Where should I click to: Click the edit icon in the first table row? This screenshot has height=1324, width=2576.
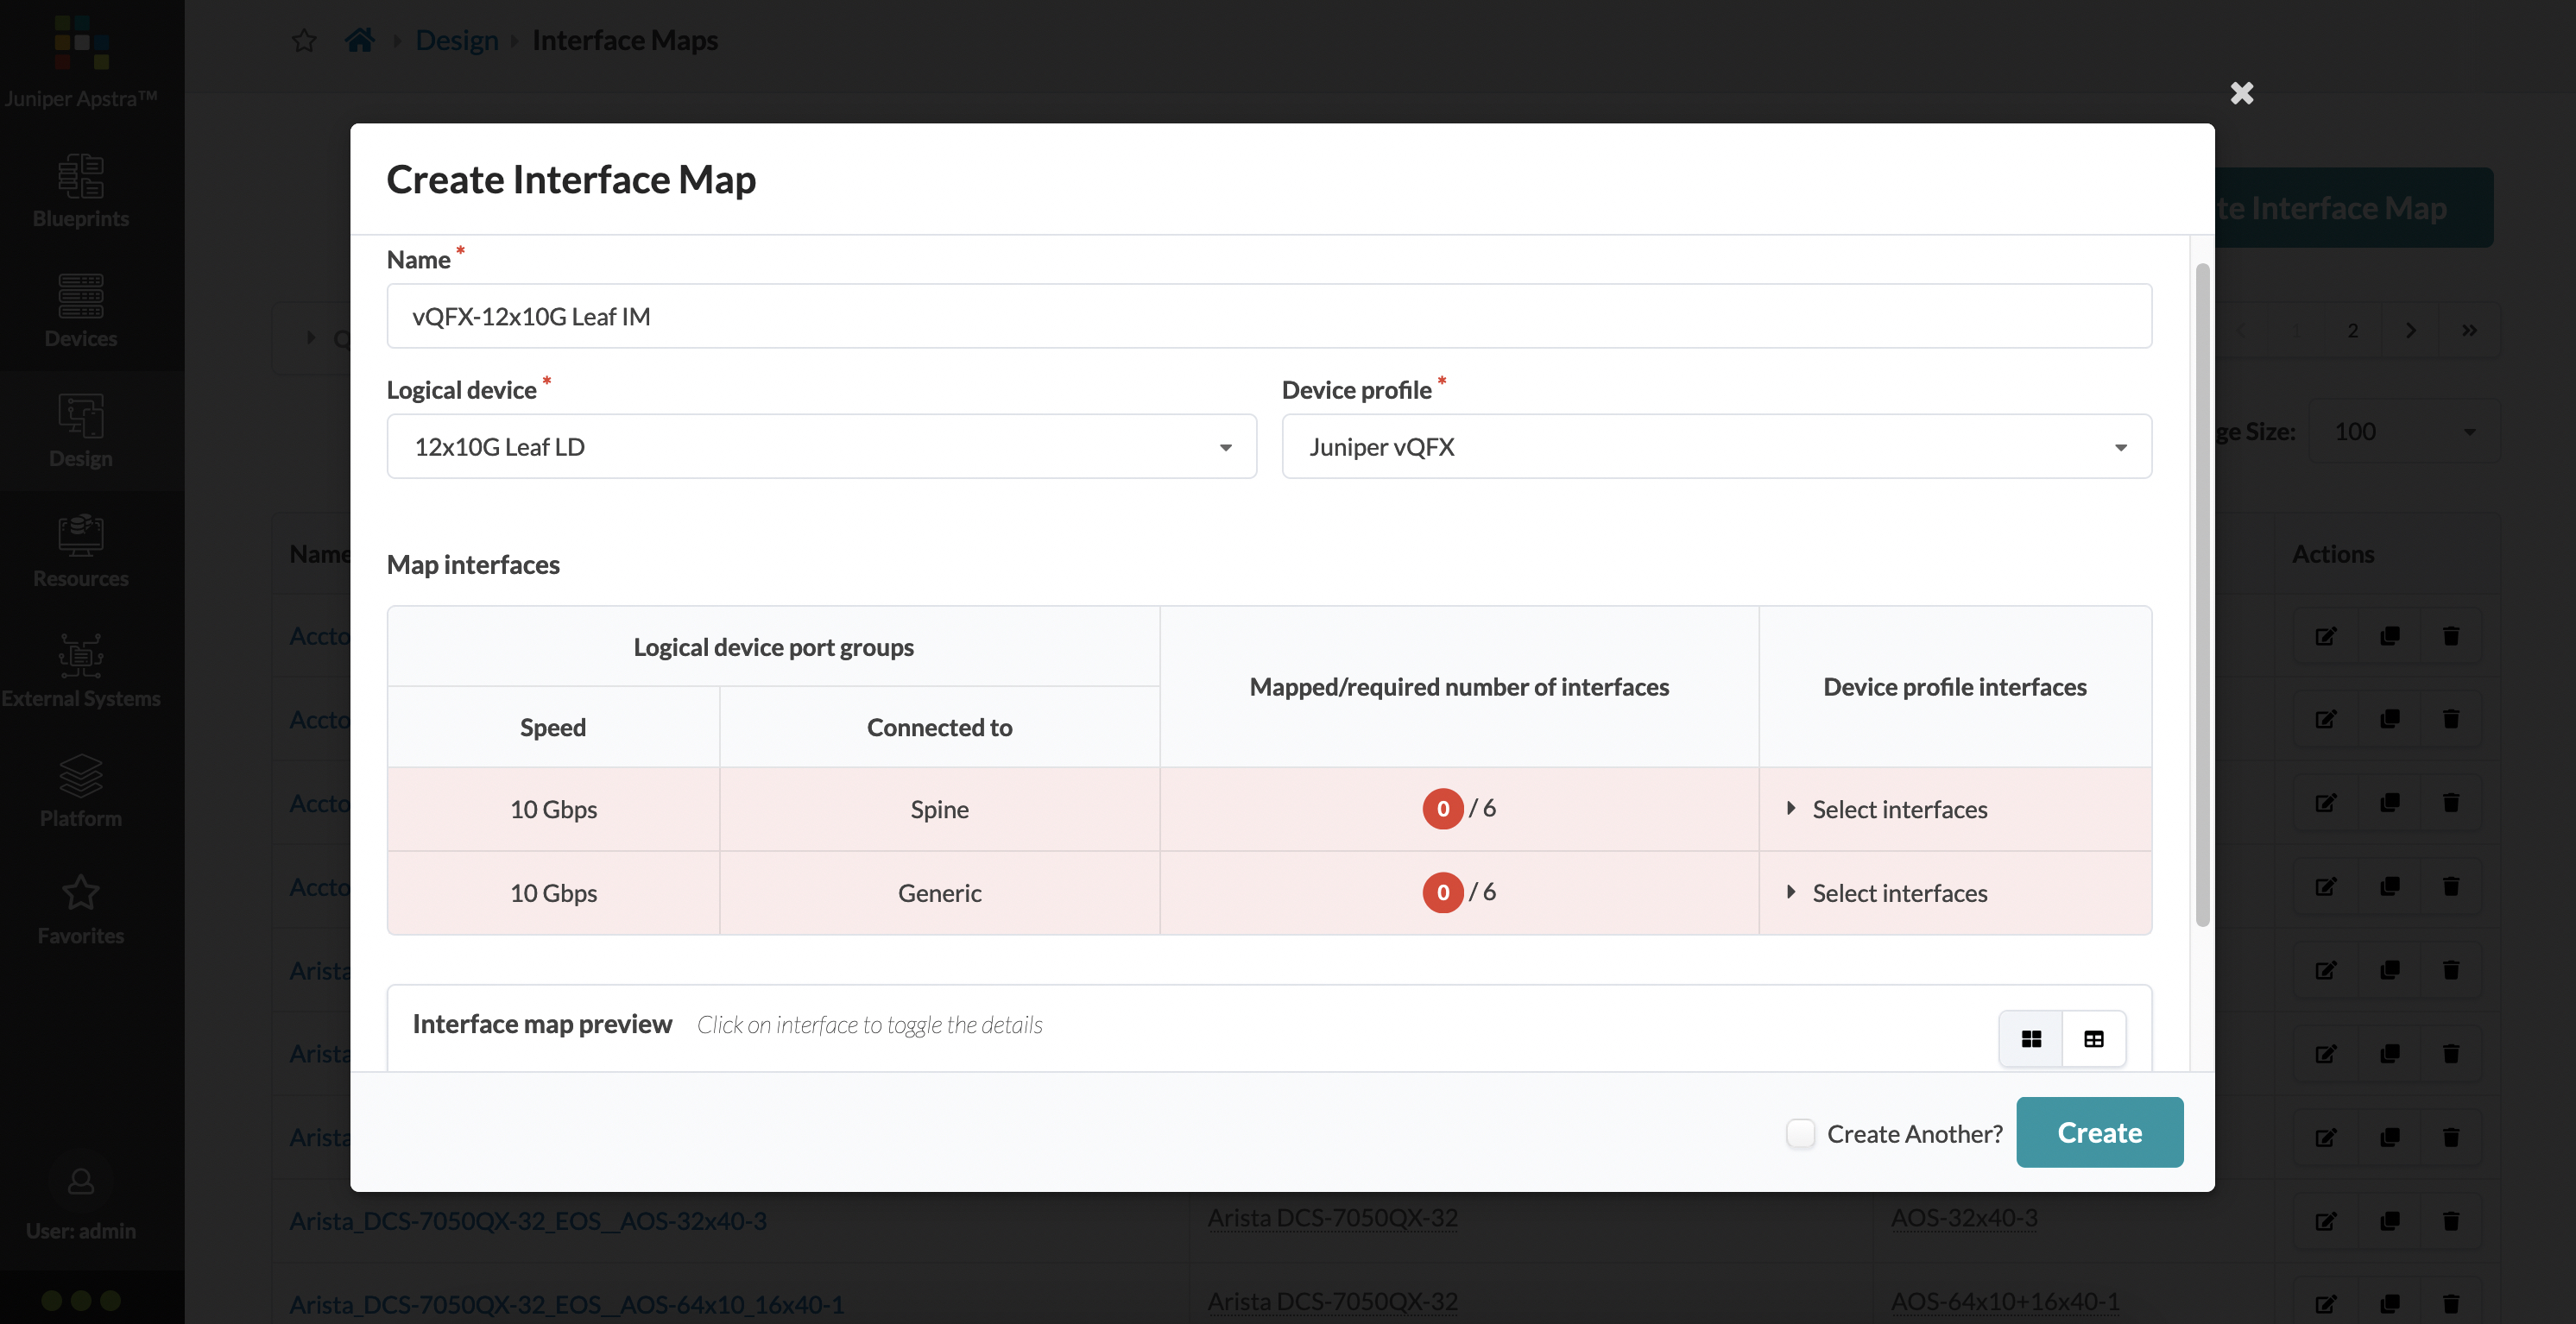click(x=2325, y=636)
